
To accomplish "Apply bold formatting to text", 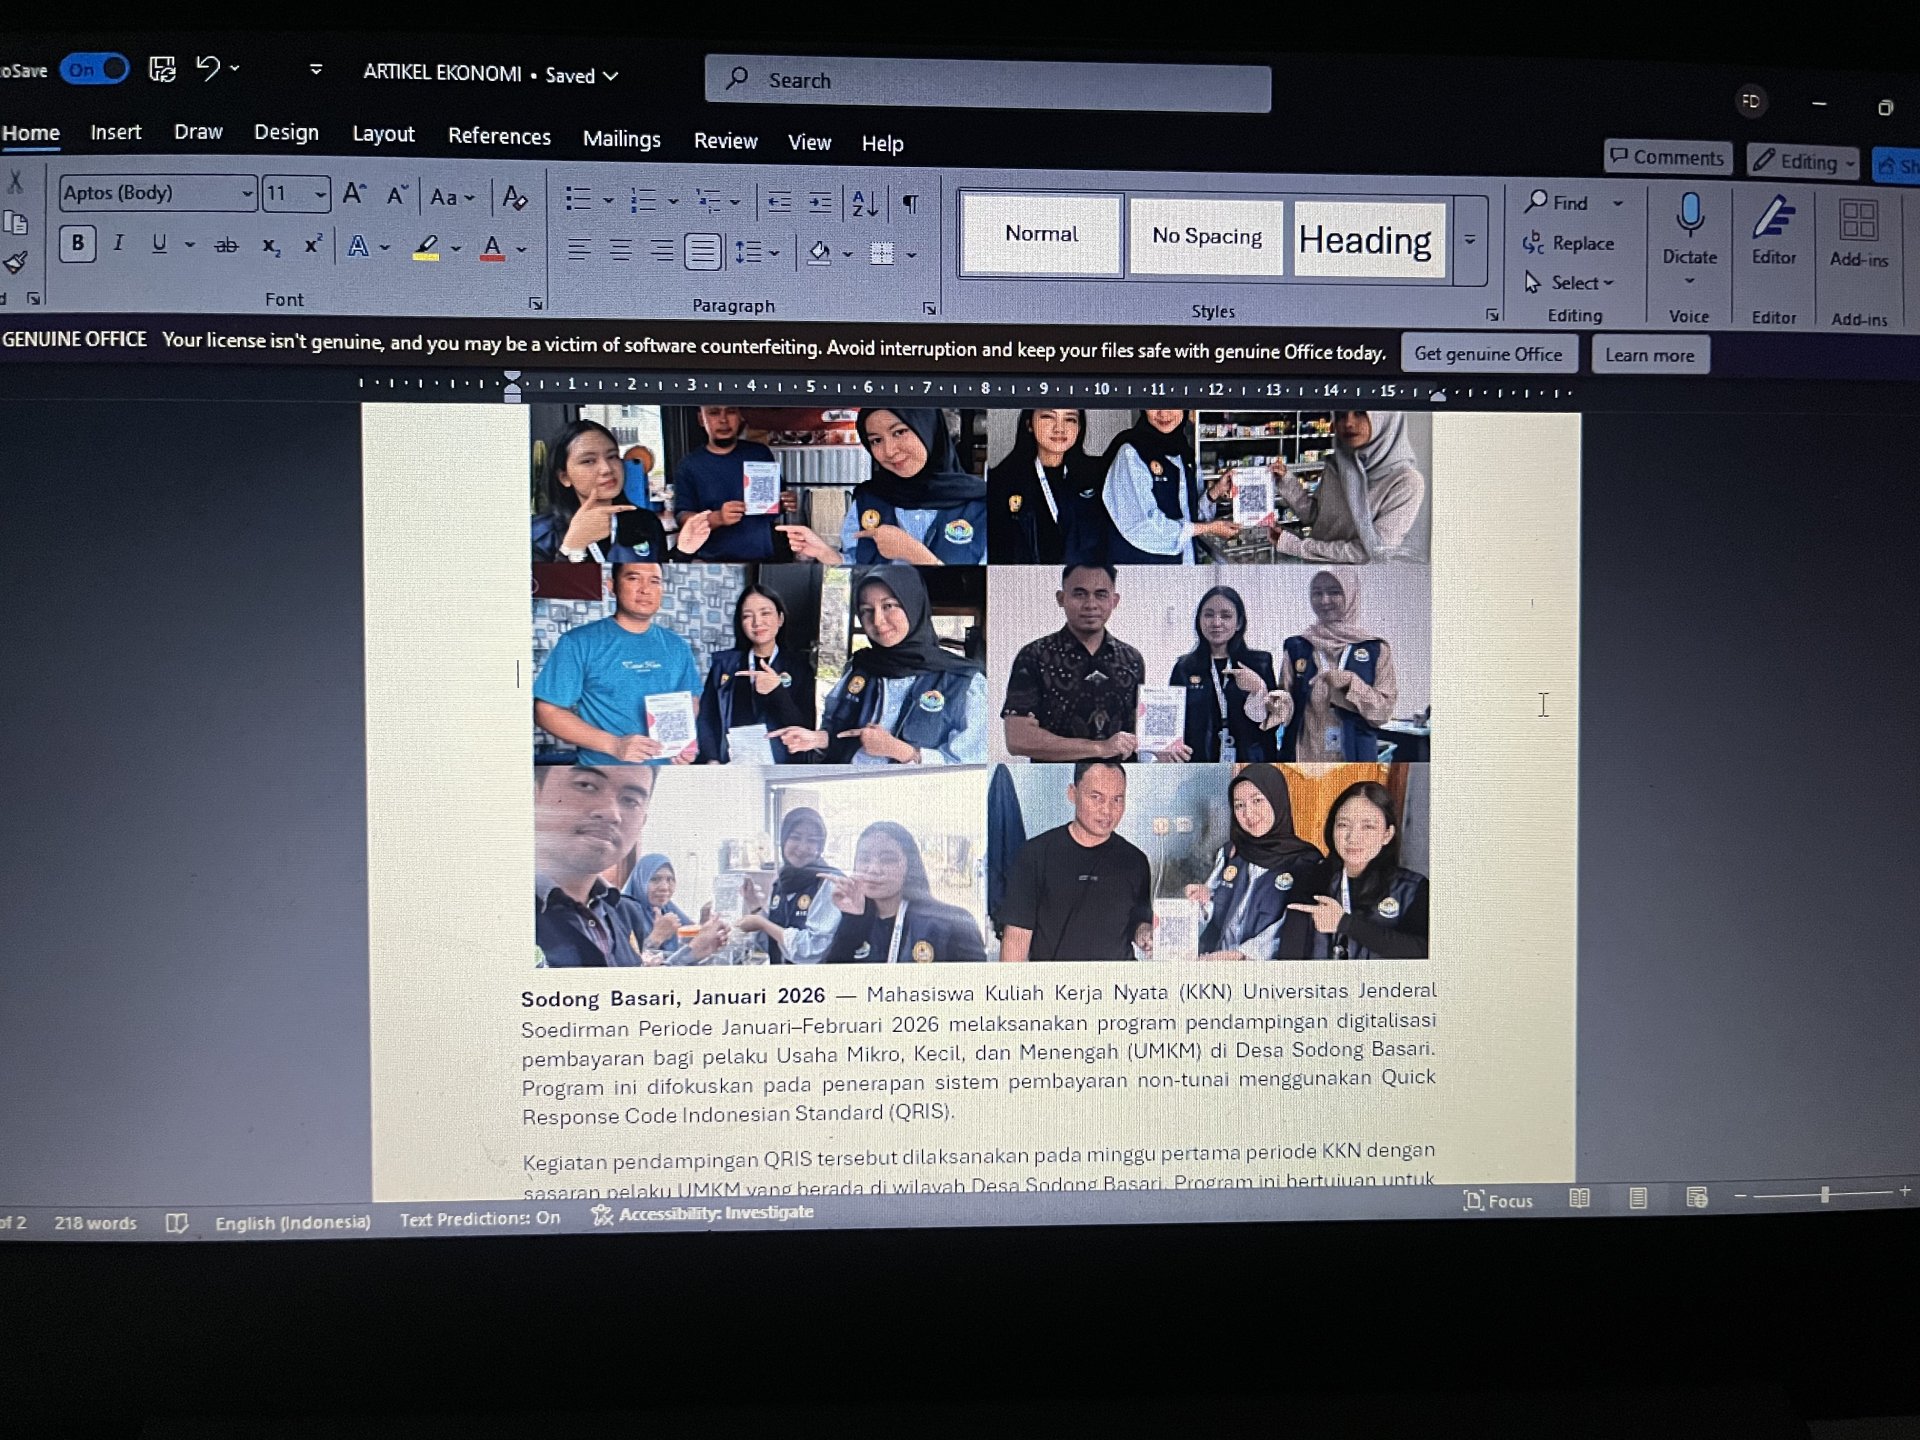I will [77, 244].
